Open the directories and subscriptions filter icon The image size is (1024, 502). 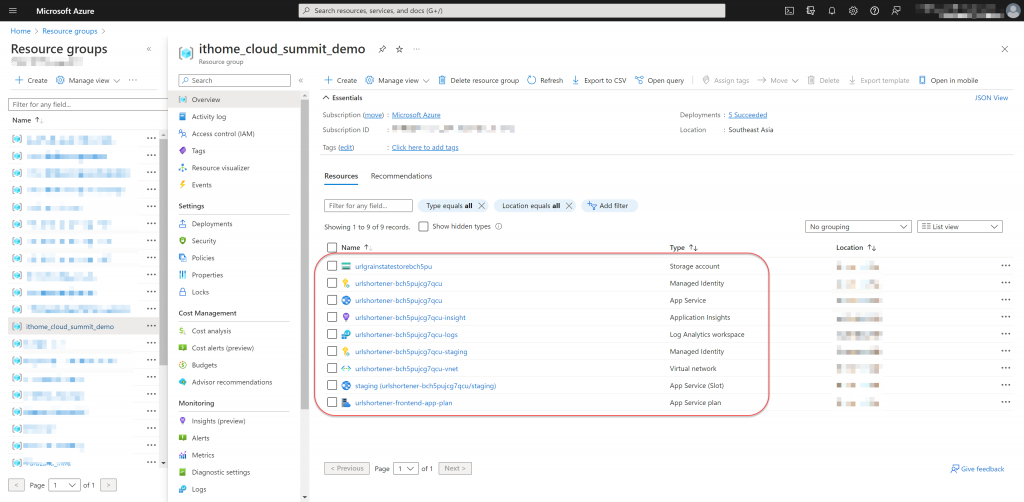click(x=810, y=10)
